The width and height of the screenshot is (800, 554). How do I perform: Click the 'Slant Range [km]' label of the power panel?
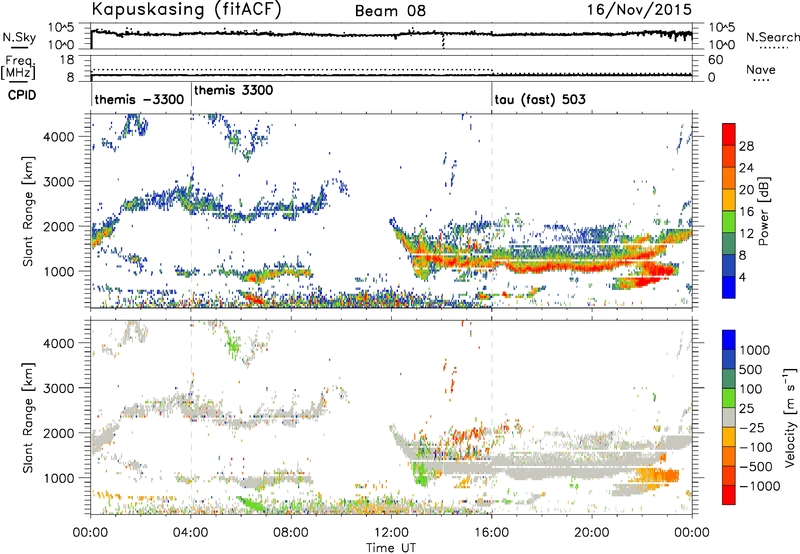pos(28,211)
